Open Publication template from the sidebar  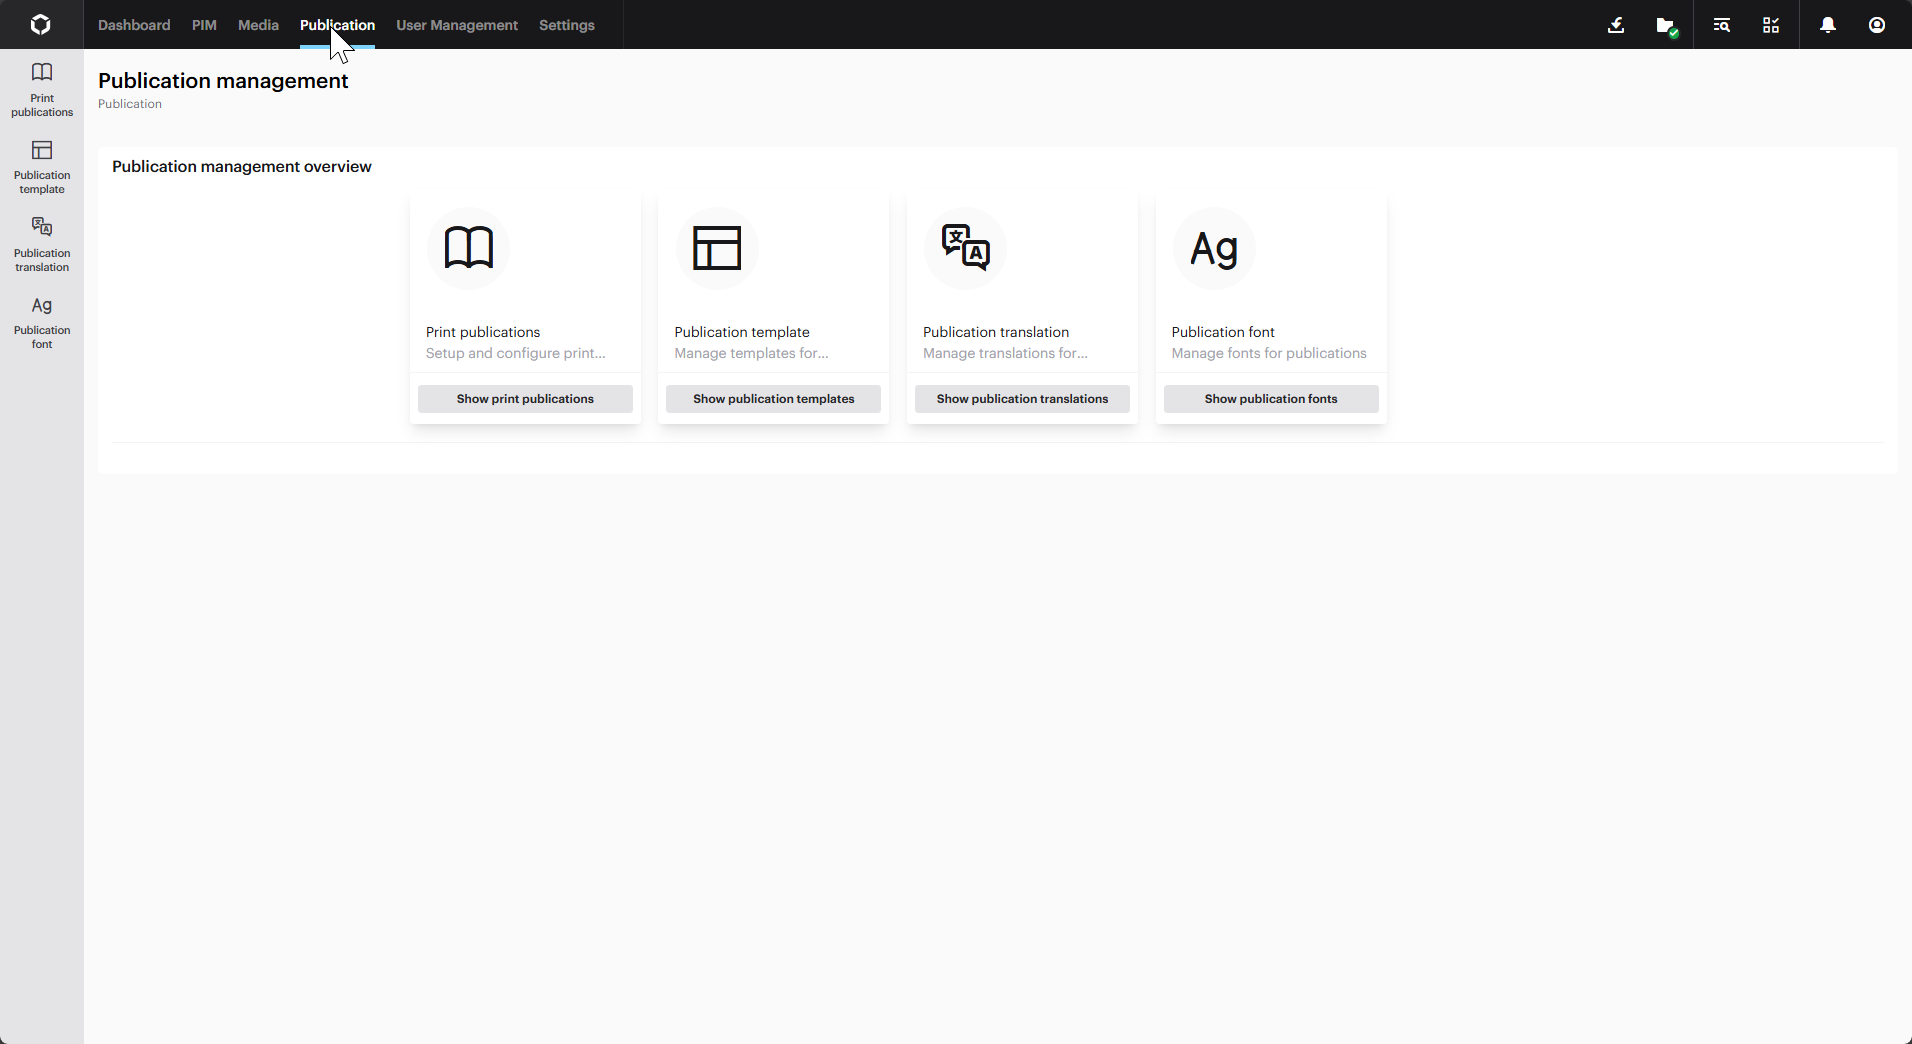pyautogui.click(x=40, y=167)
